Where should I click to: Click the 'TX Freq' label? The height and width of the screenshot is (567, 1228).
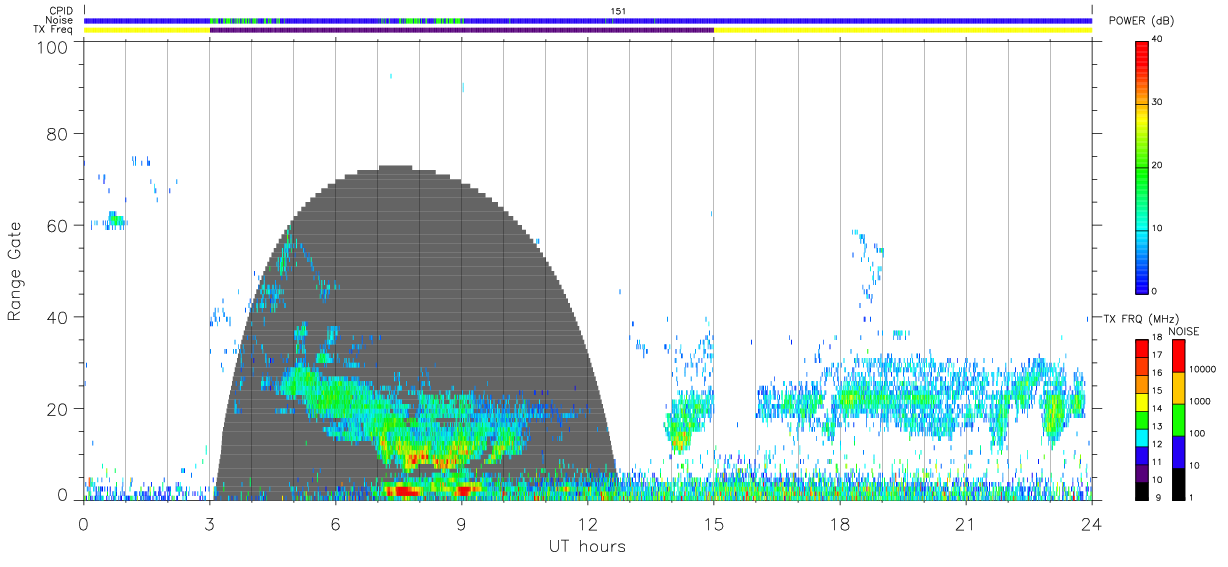[x=55, y=30]
